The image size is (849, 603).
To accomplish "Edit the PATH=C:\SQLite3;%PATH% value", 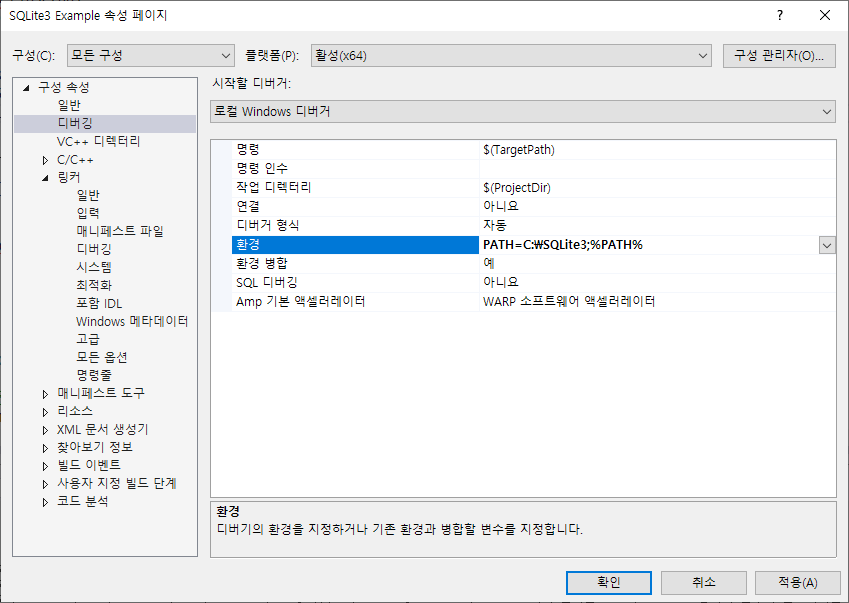I will click(x=649, y=245).
